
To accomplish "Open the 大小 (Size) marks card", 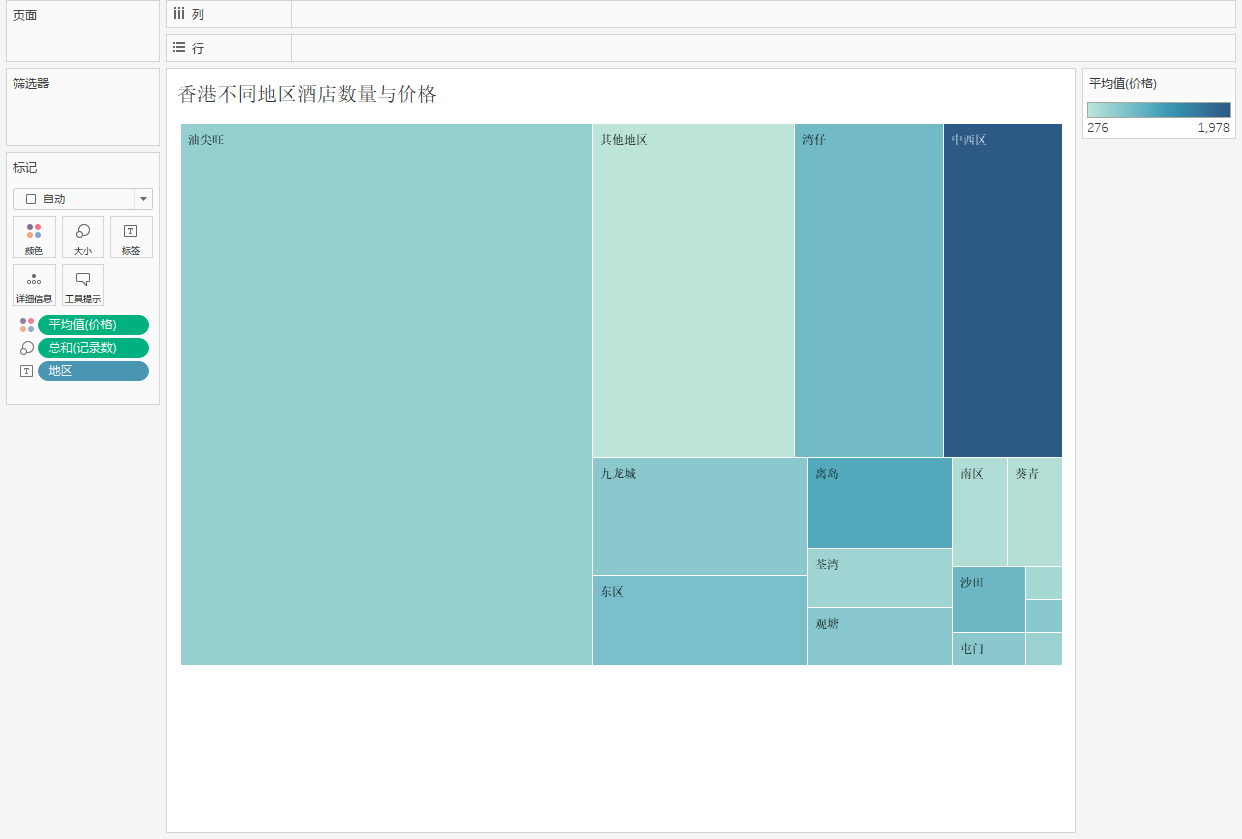I will point(83,237).
